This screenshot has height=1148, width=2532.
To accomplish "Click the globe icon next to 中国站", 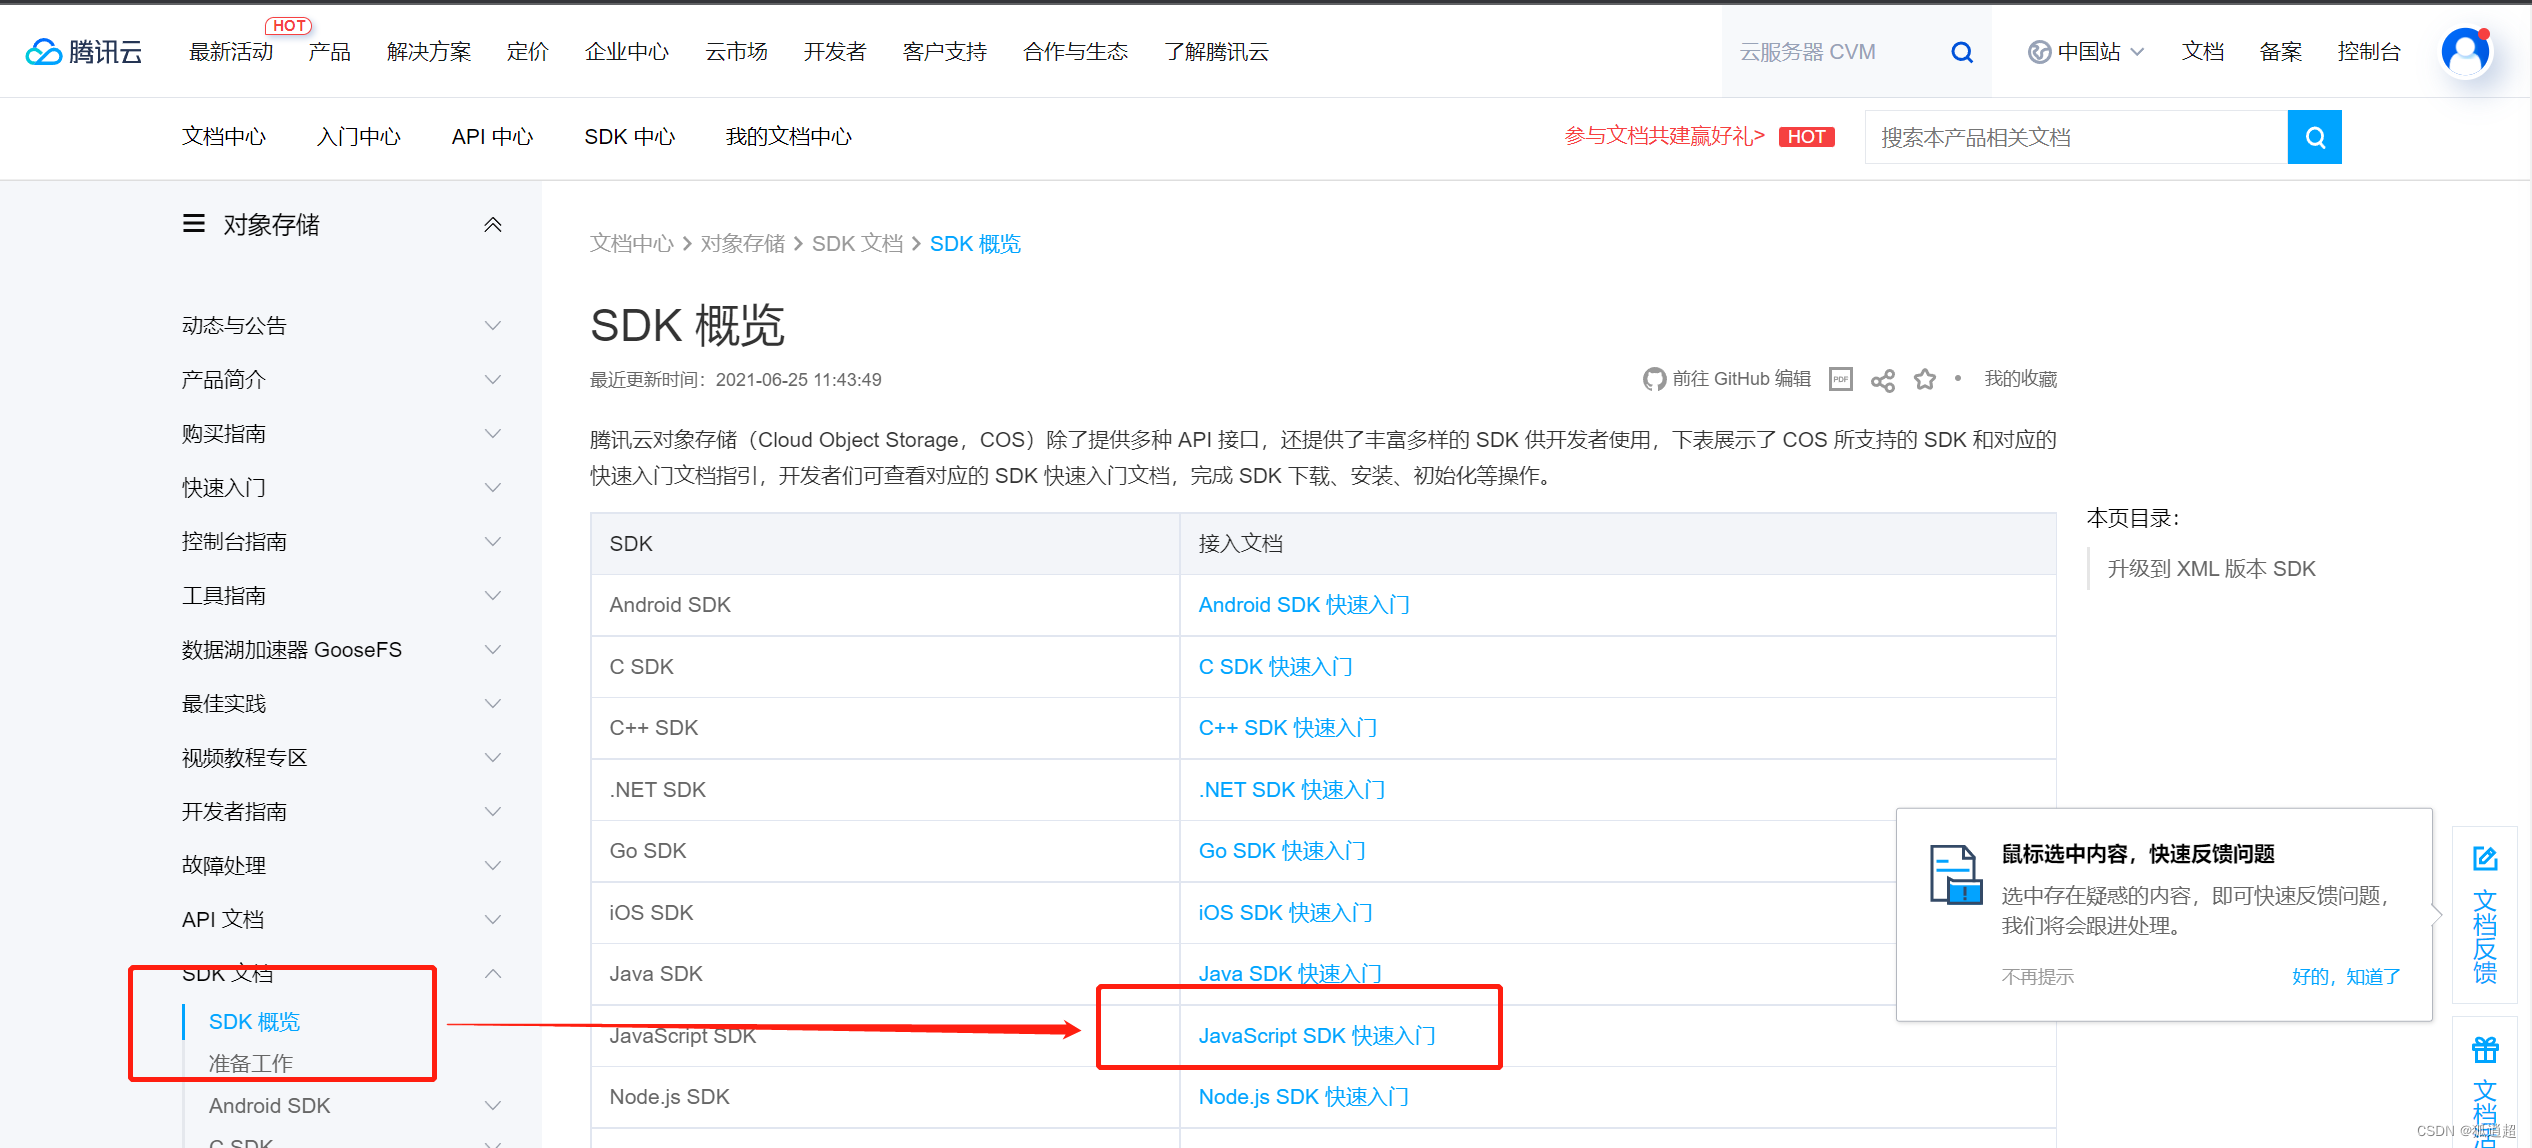I will (x=2039, y=52).
